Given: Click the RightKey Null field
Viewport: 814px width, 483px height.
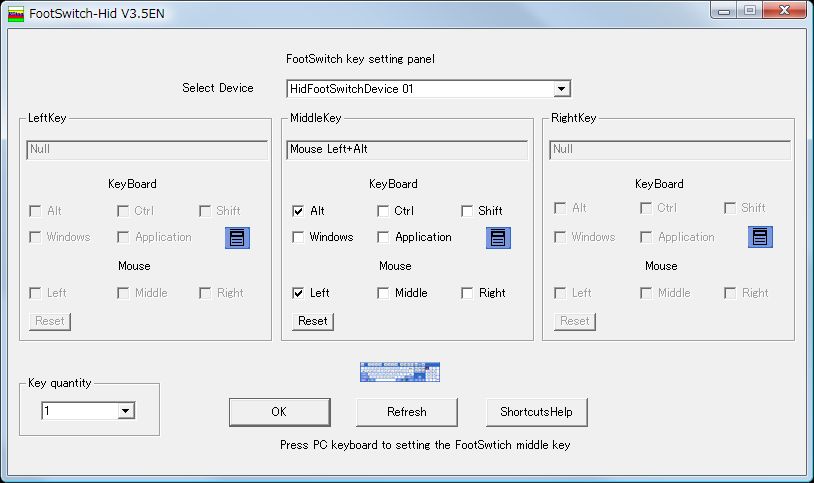Looking at the screenshot, I should 670,150.
